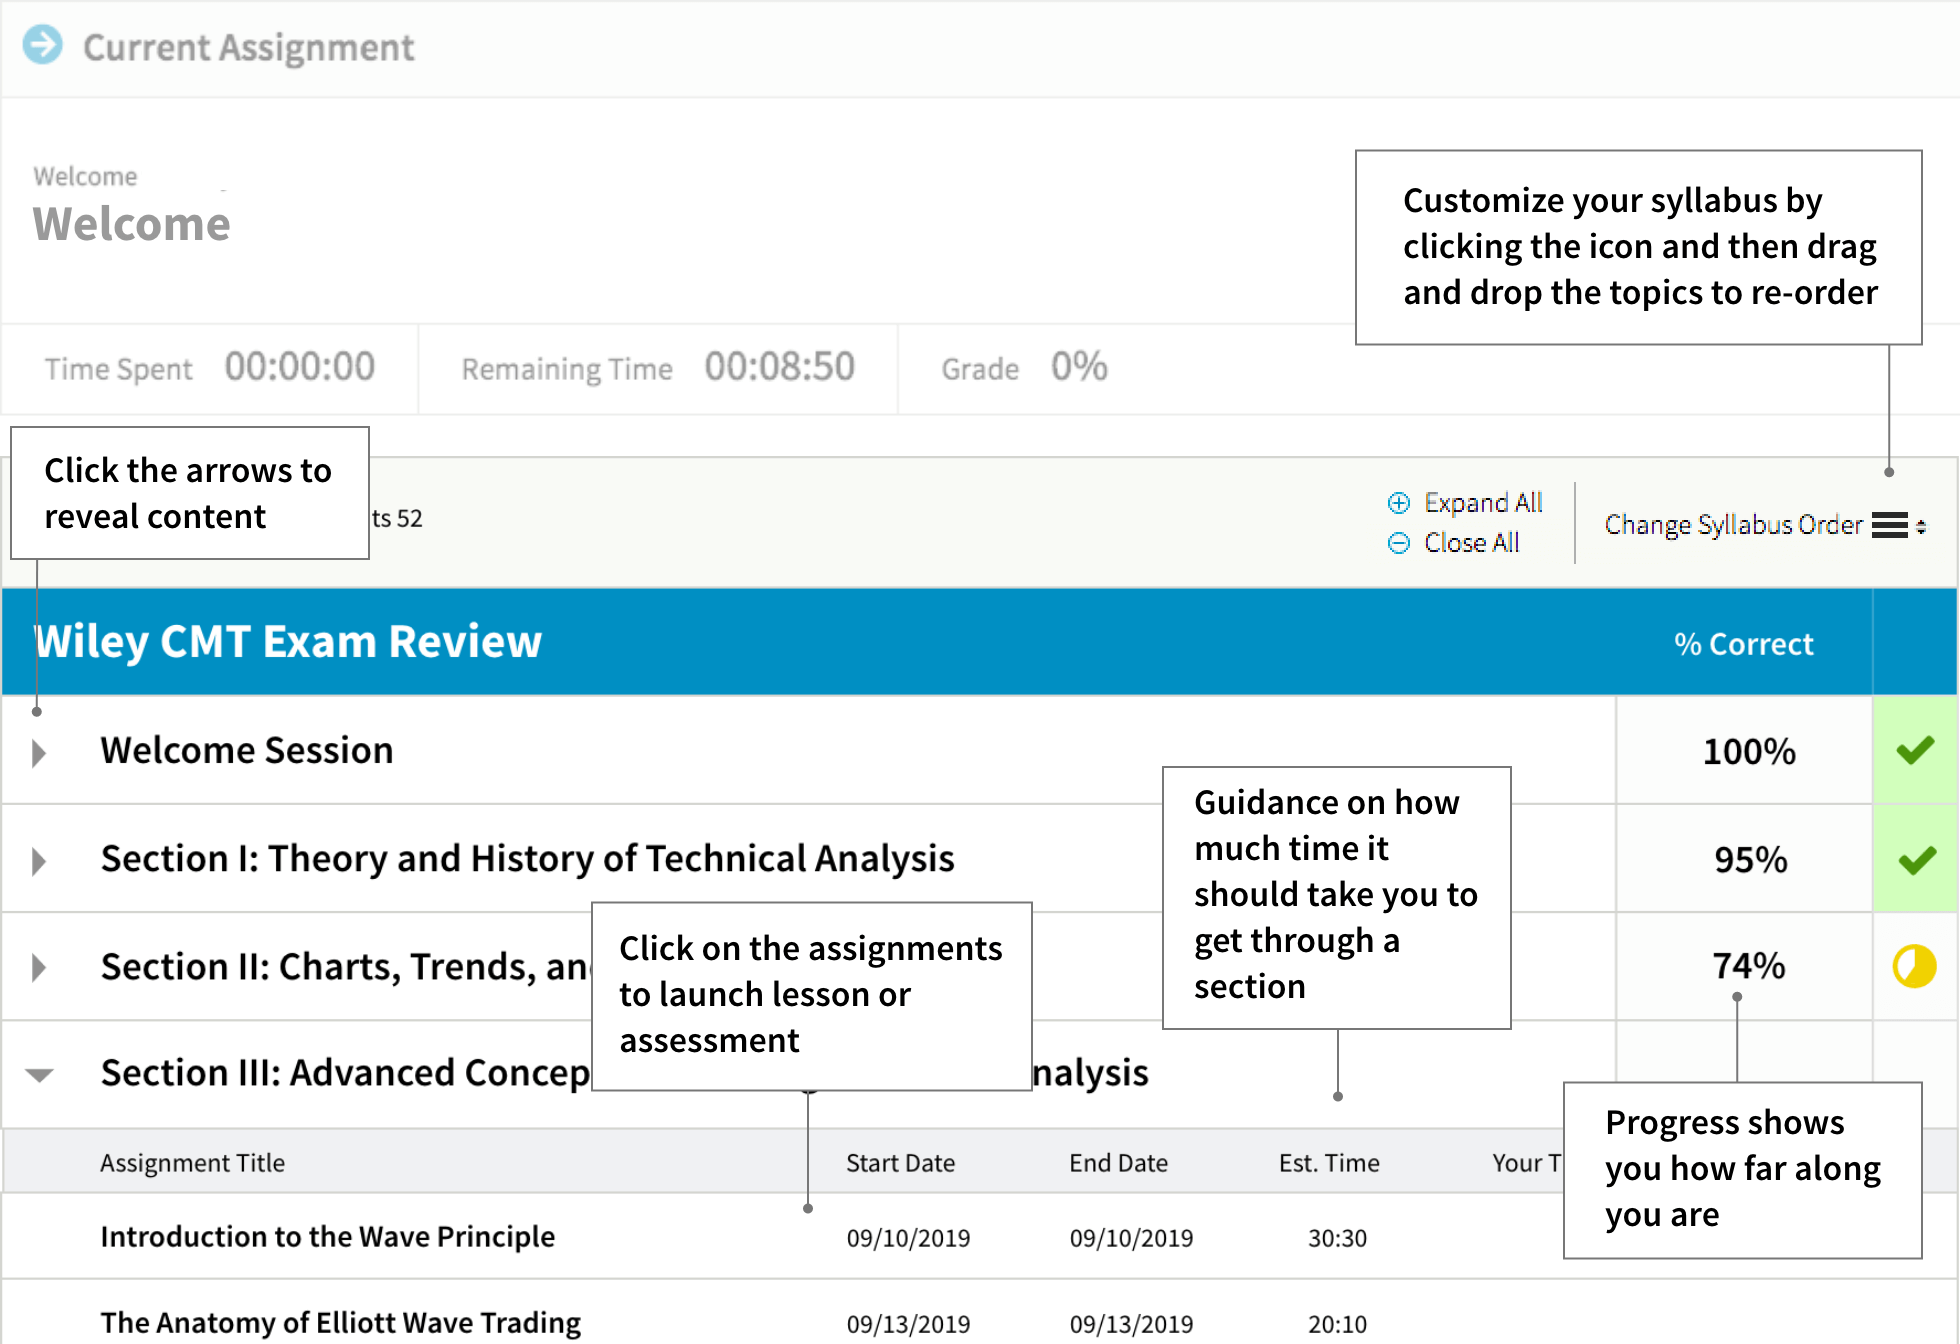Open Introduction to the Wave Principle assignment
This screenshot has height=1344, width=1960.
pos(327,1237)
